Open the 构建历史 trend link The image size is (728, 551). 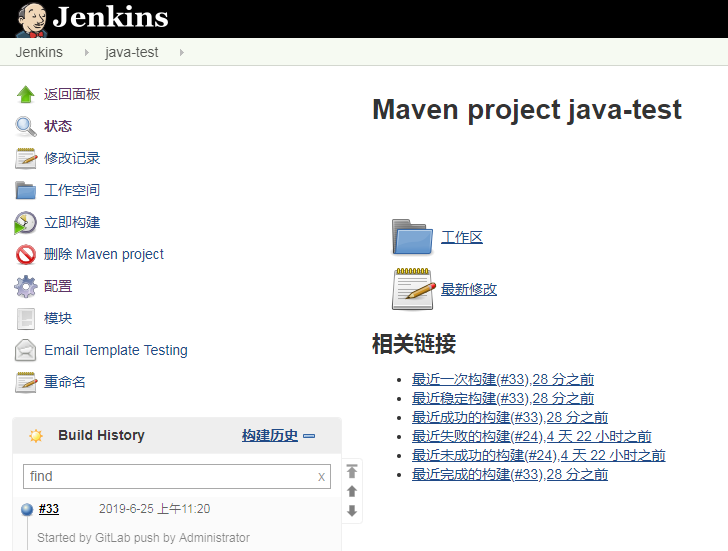(x=270, y=435)
